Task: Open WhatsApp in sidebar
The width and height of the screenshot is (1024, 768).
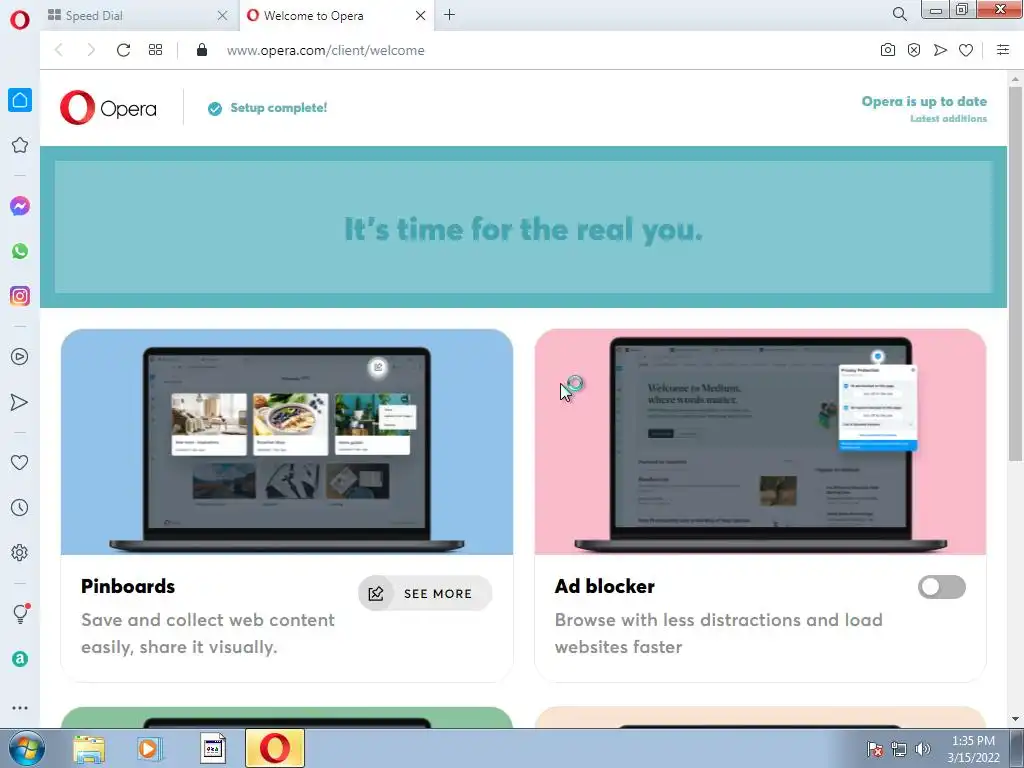Action: coord(20,251)
